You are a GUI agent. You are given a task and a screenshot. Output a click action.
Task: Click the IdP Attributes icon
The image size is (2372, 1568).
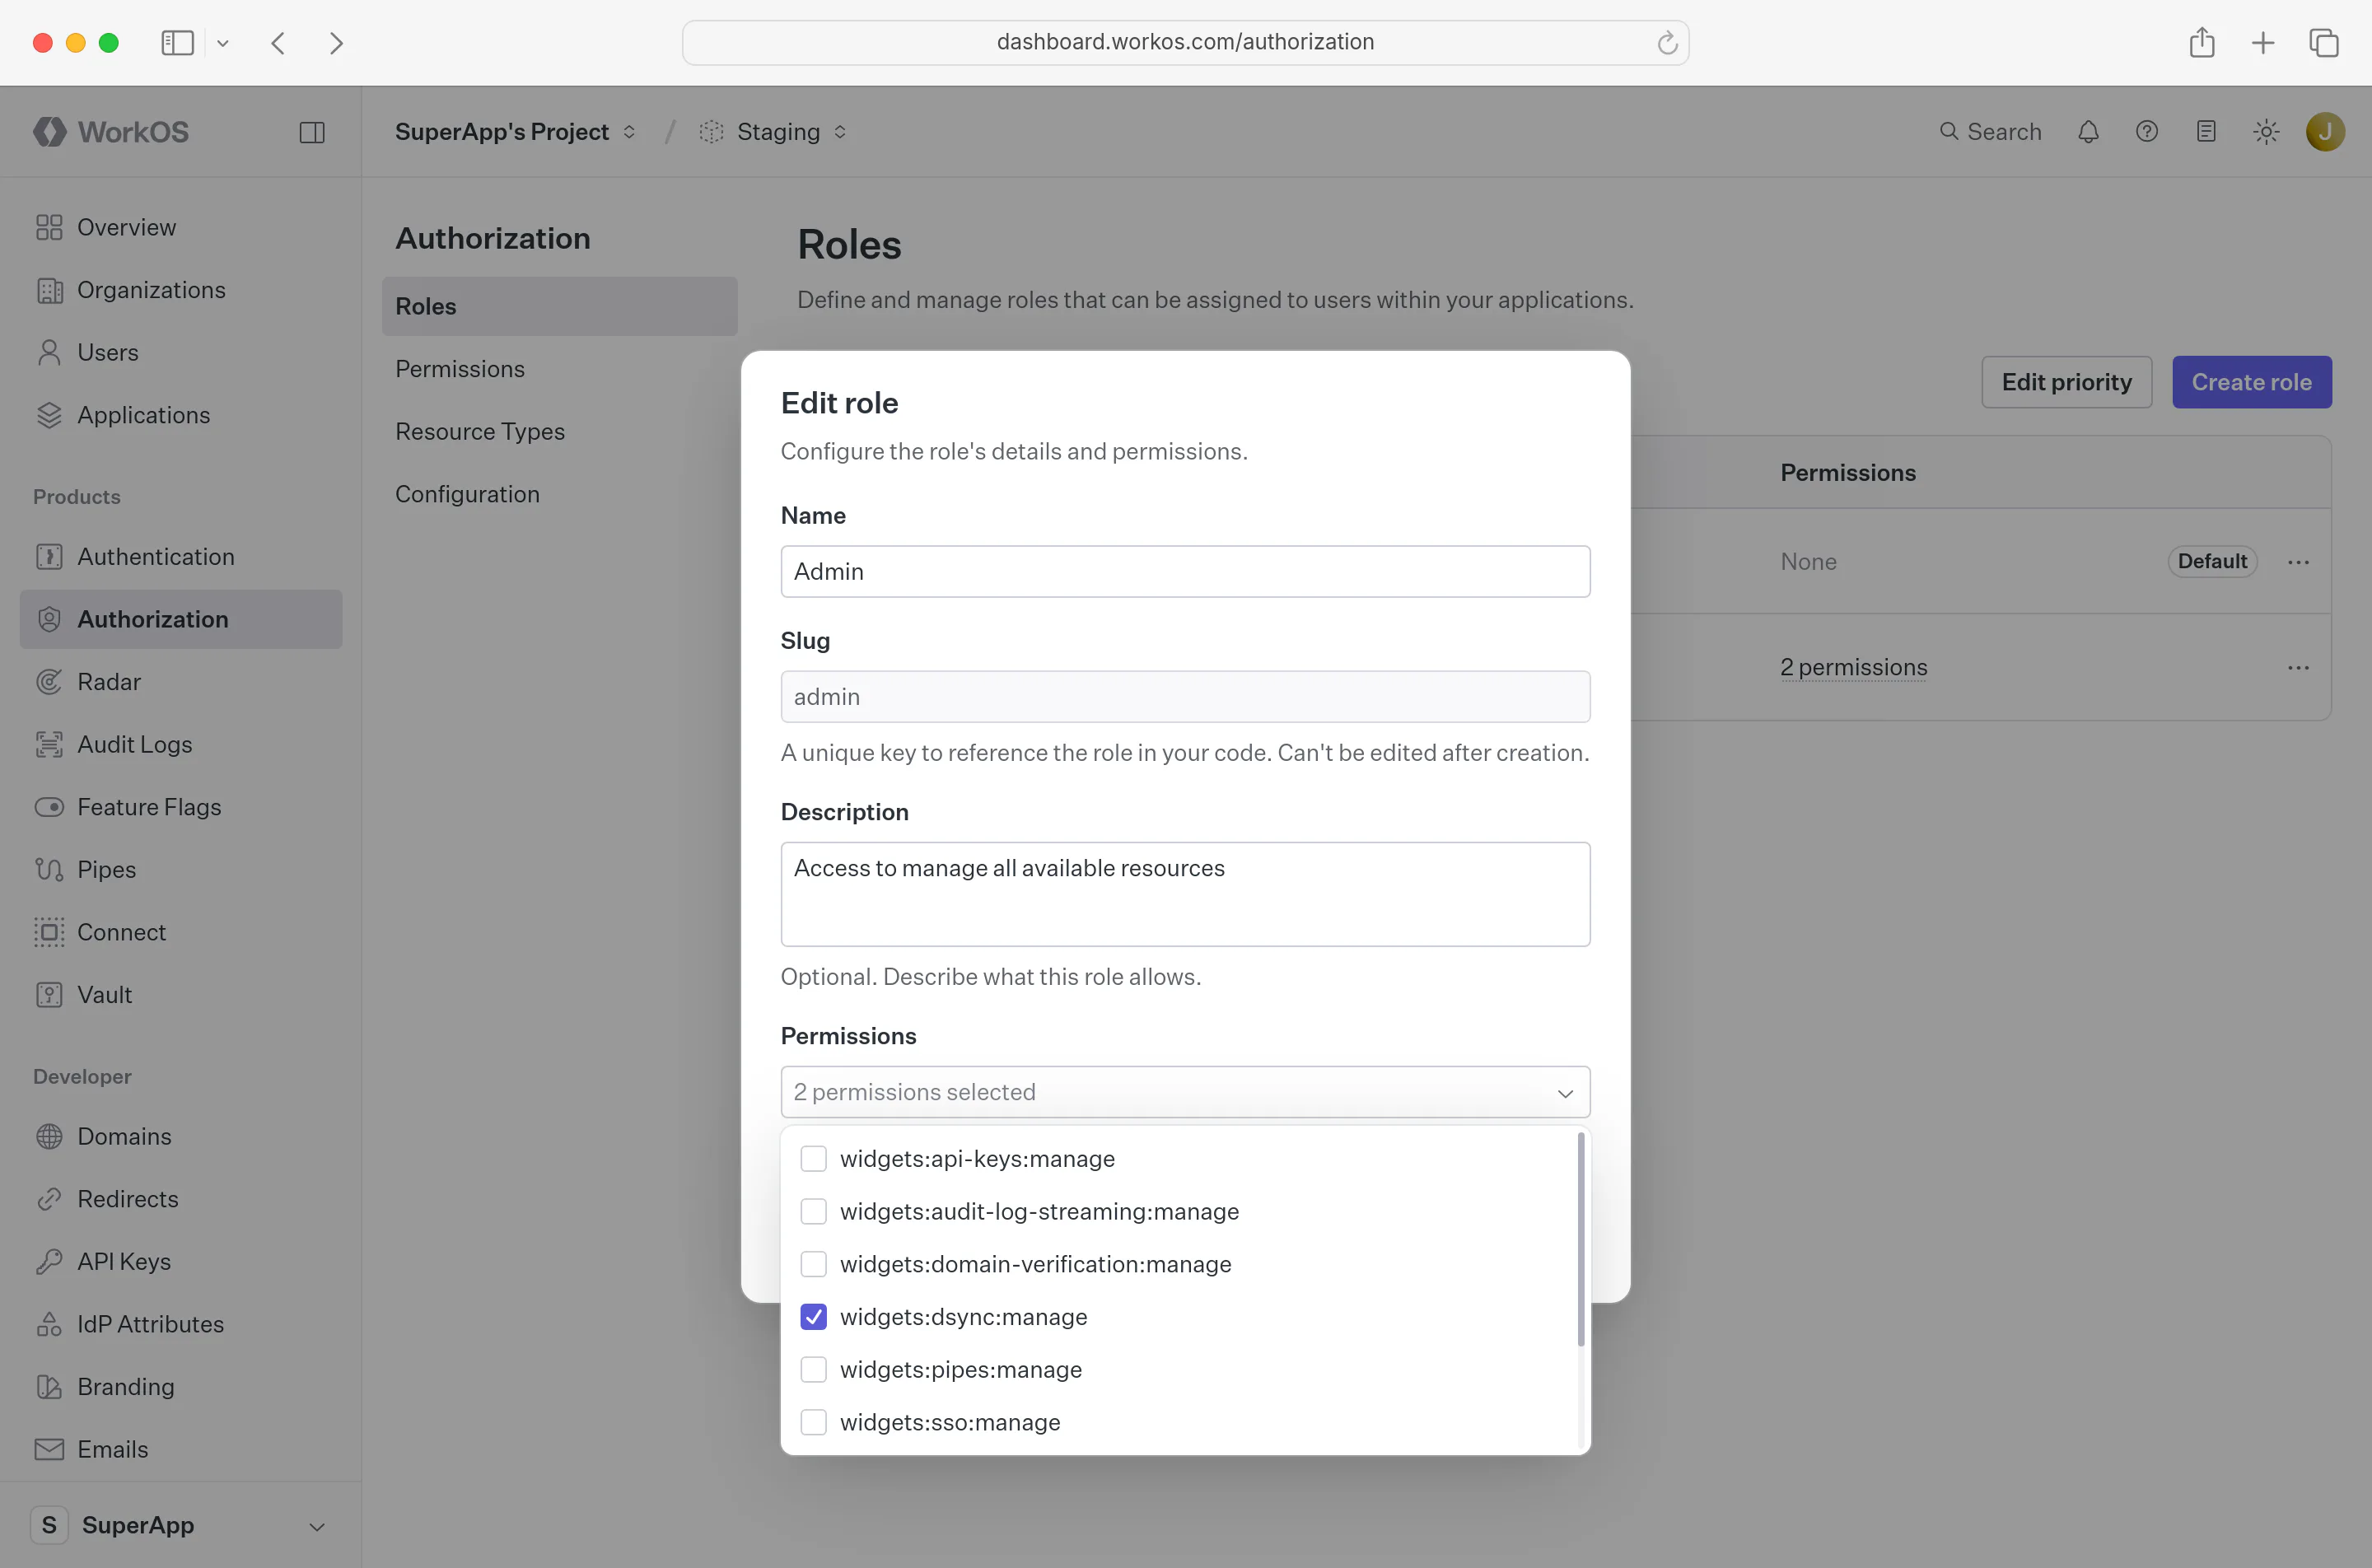point(49,1324)
